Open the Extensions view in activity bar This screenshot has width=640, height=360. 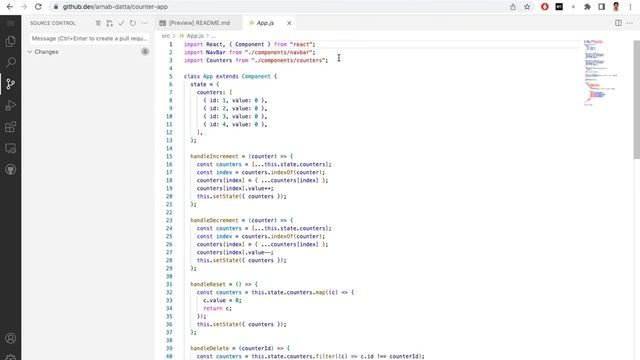[x=11, y=127]
